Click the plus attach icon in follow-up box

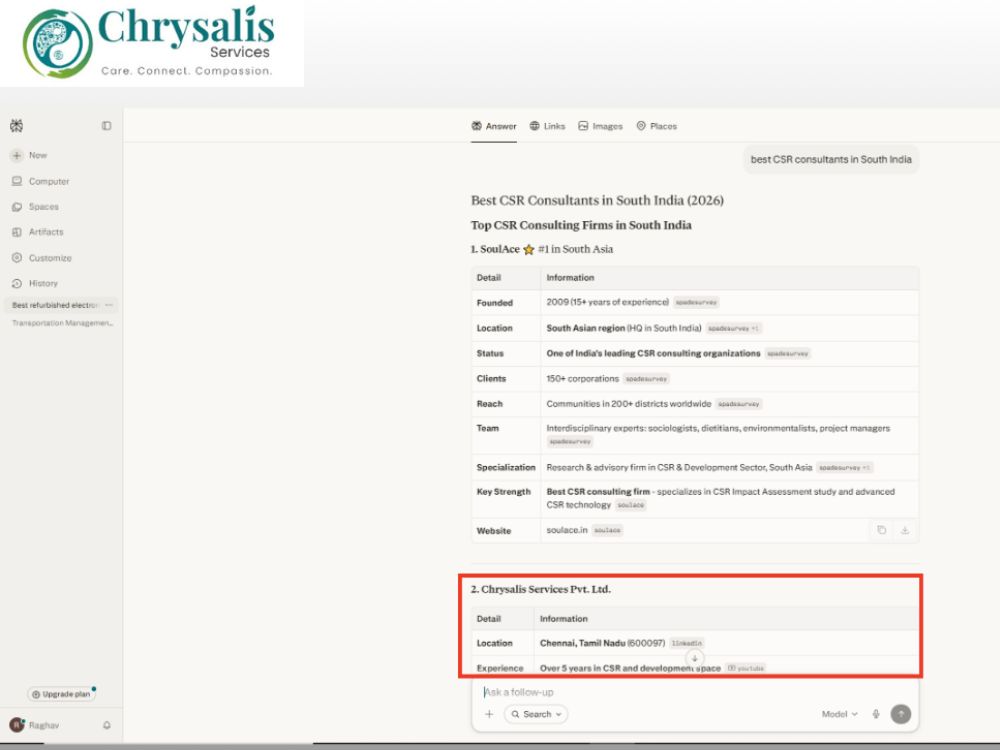click(x=489, y=714)
